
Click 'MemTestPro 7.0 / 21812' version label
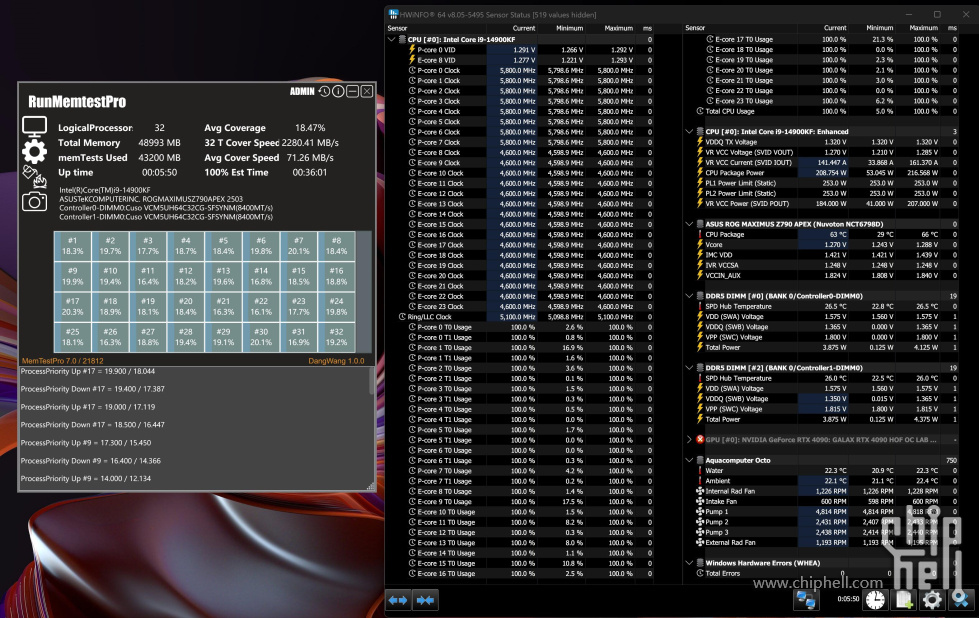pos(62,361)
